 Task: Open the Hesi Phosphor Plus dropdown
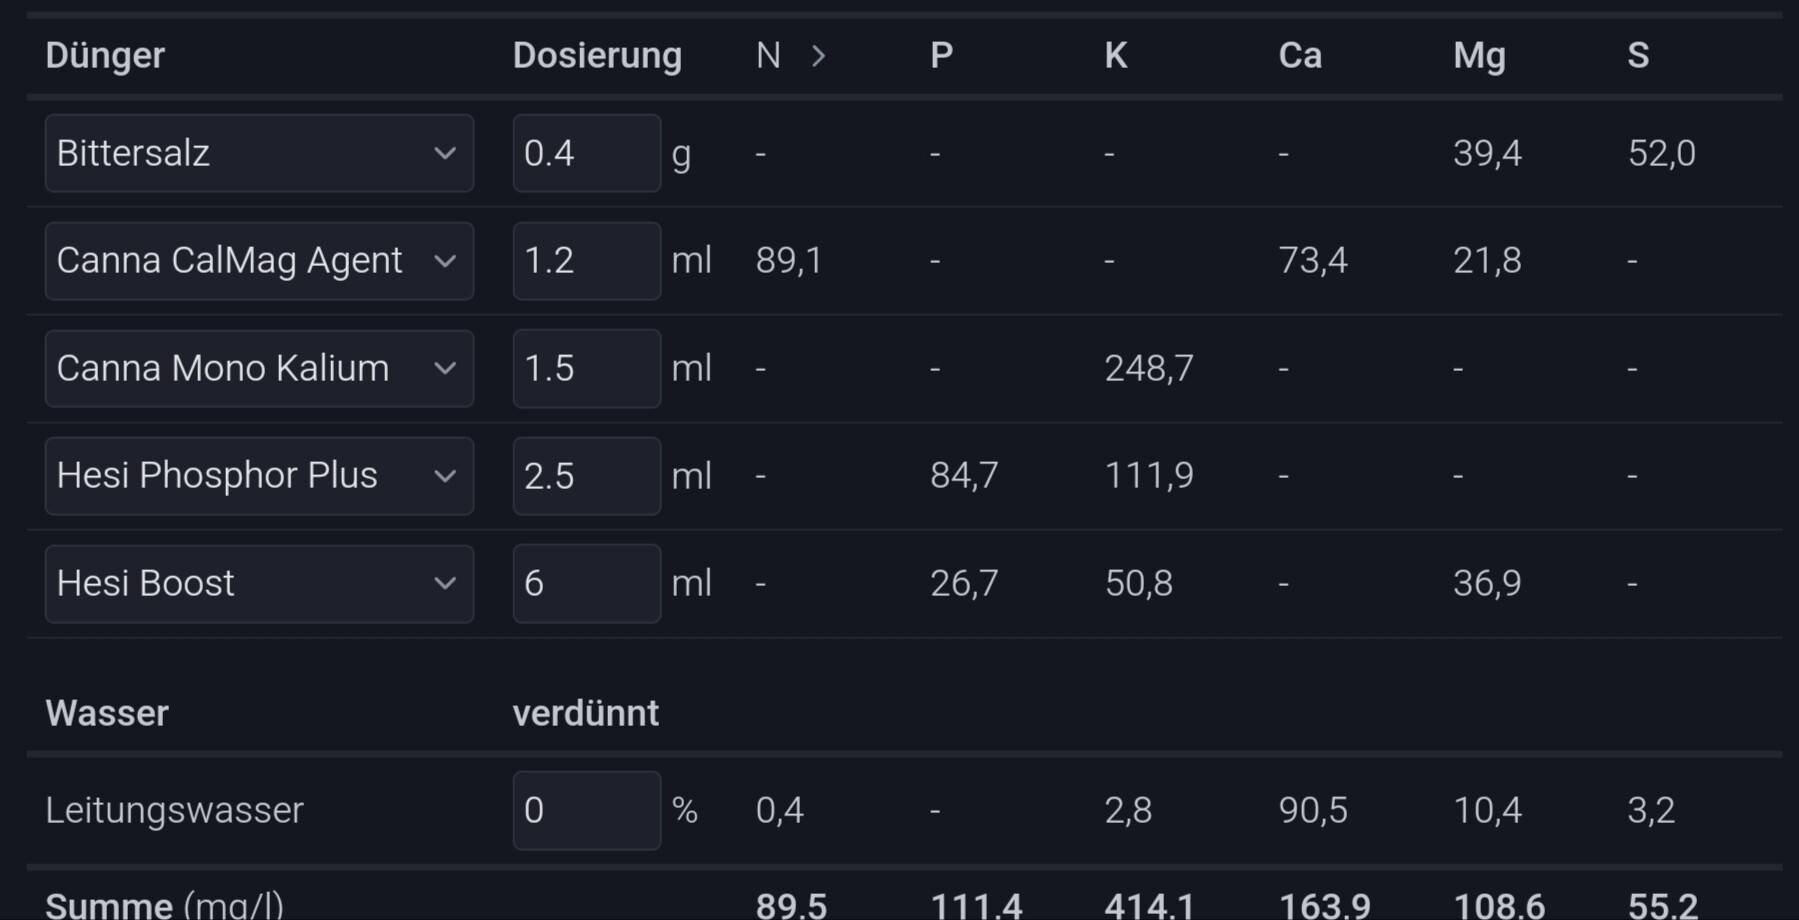(x=258, y=476)
